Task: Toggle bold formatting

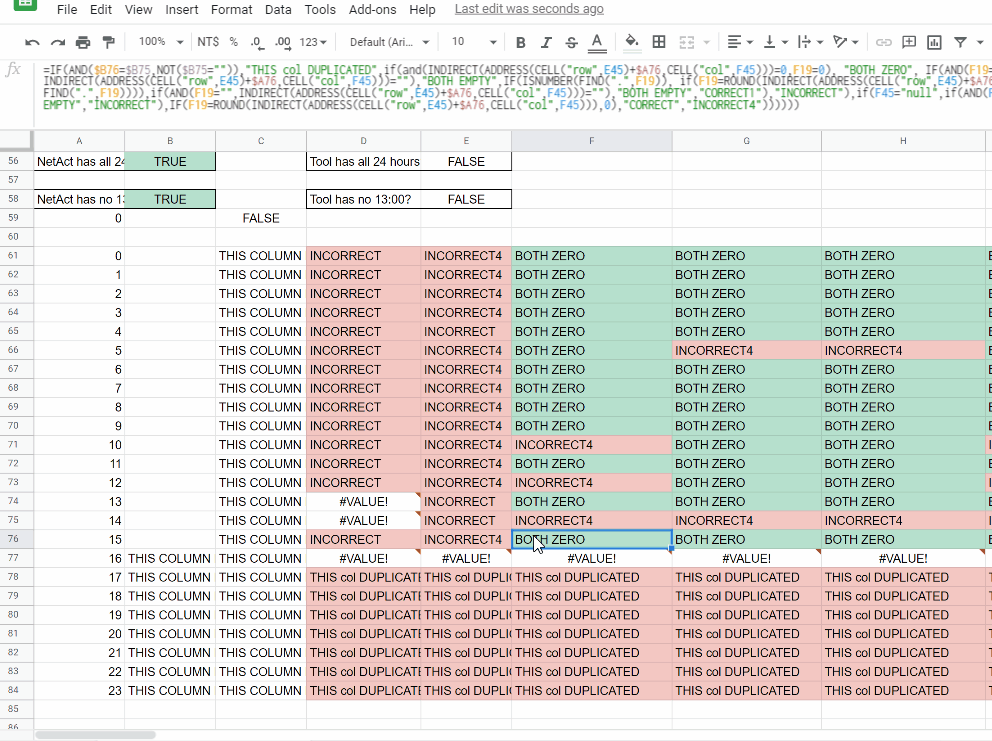Action: (x=519, y=44)
